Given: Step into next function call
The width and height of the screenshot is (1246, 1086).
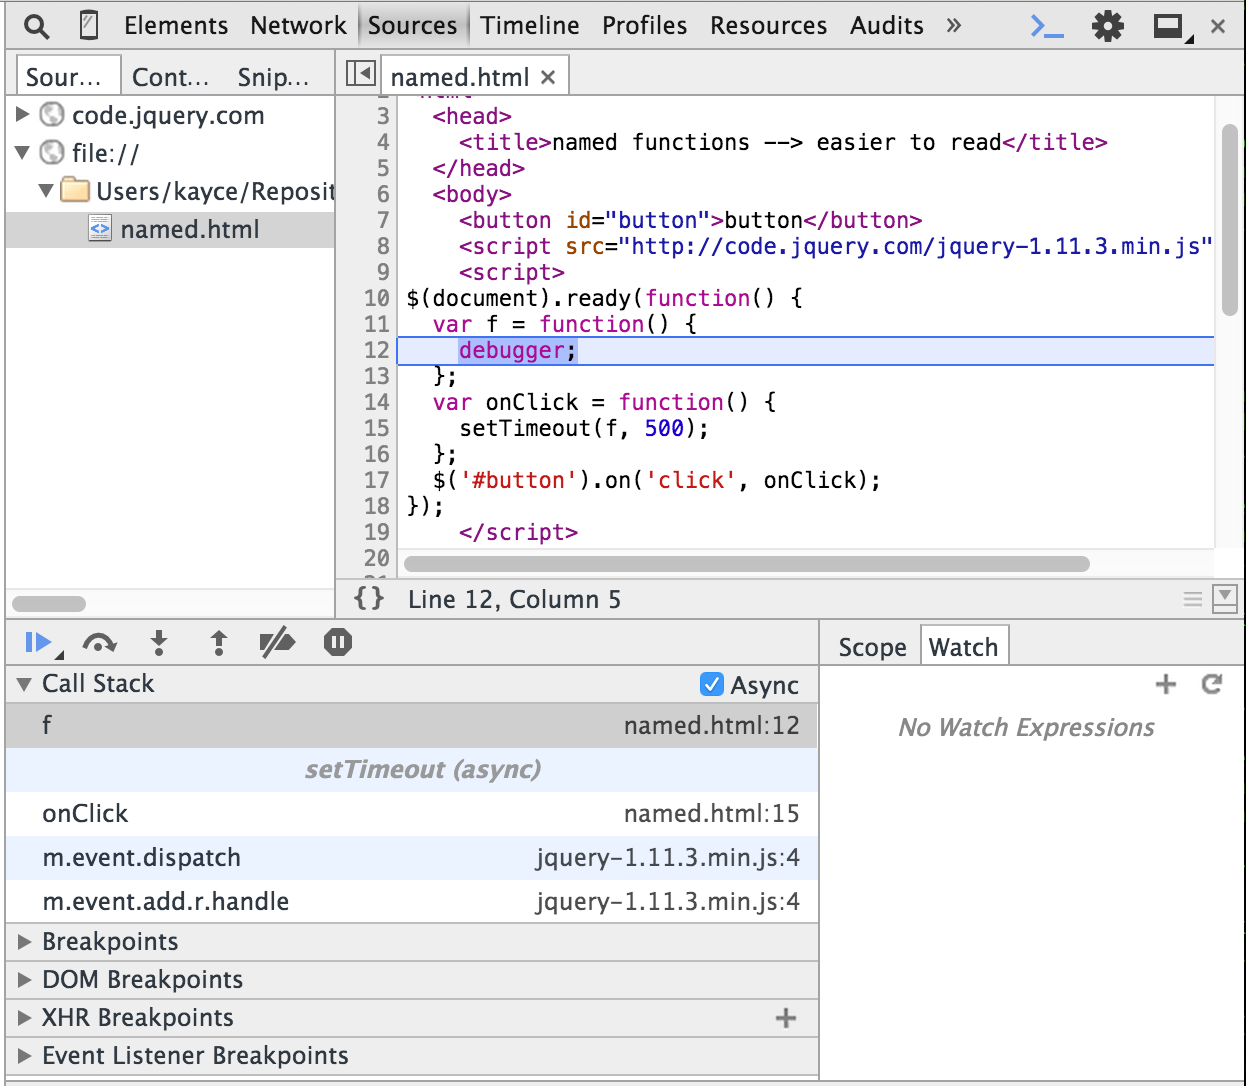Looking at the screenshot, I should (159, 642).
